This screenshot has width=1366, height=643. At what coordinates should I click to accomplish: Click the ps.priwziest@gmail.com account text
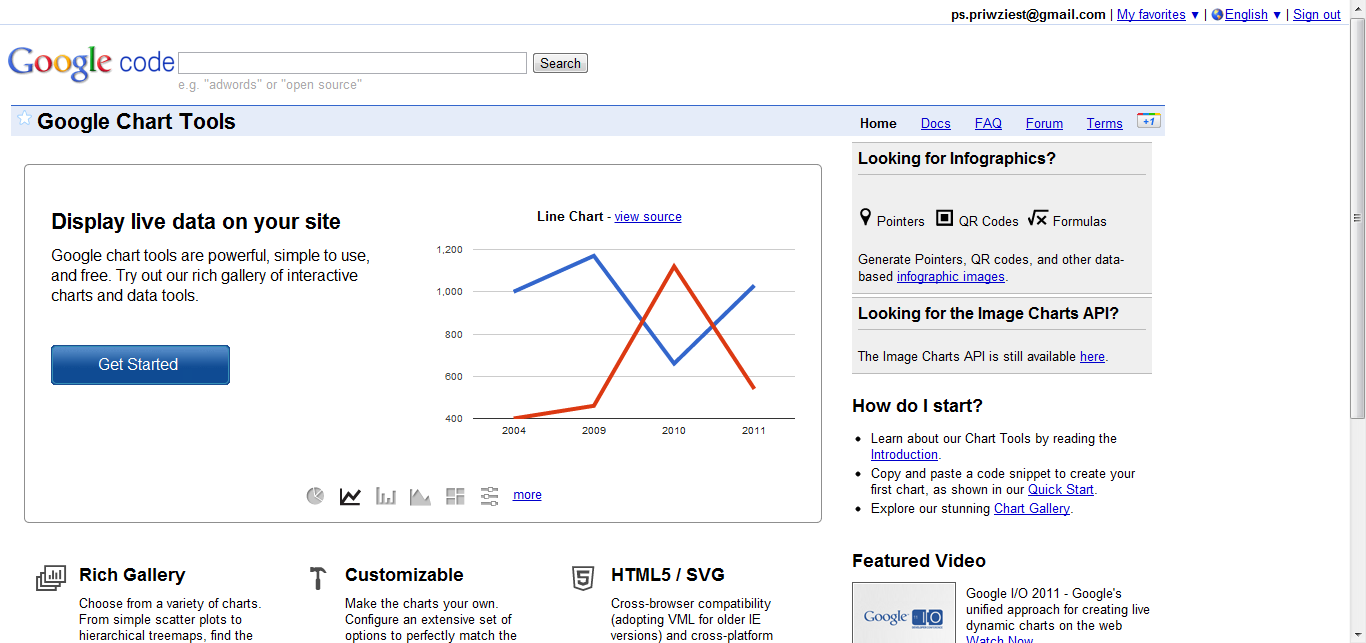coord(1028,15)
